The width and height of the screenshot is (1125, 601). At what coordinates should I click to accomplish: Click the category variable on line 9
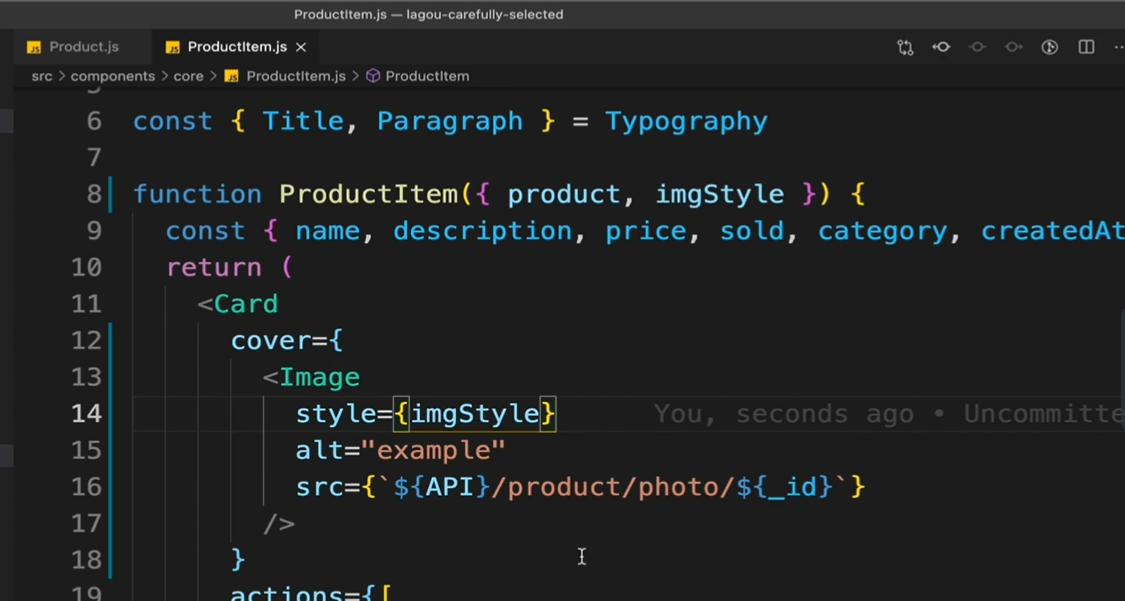click(882, 231)
